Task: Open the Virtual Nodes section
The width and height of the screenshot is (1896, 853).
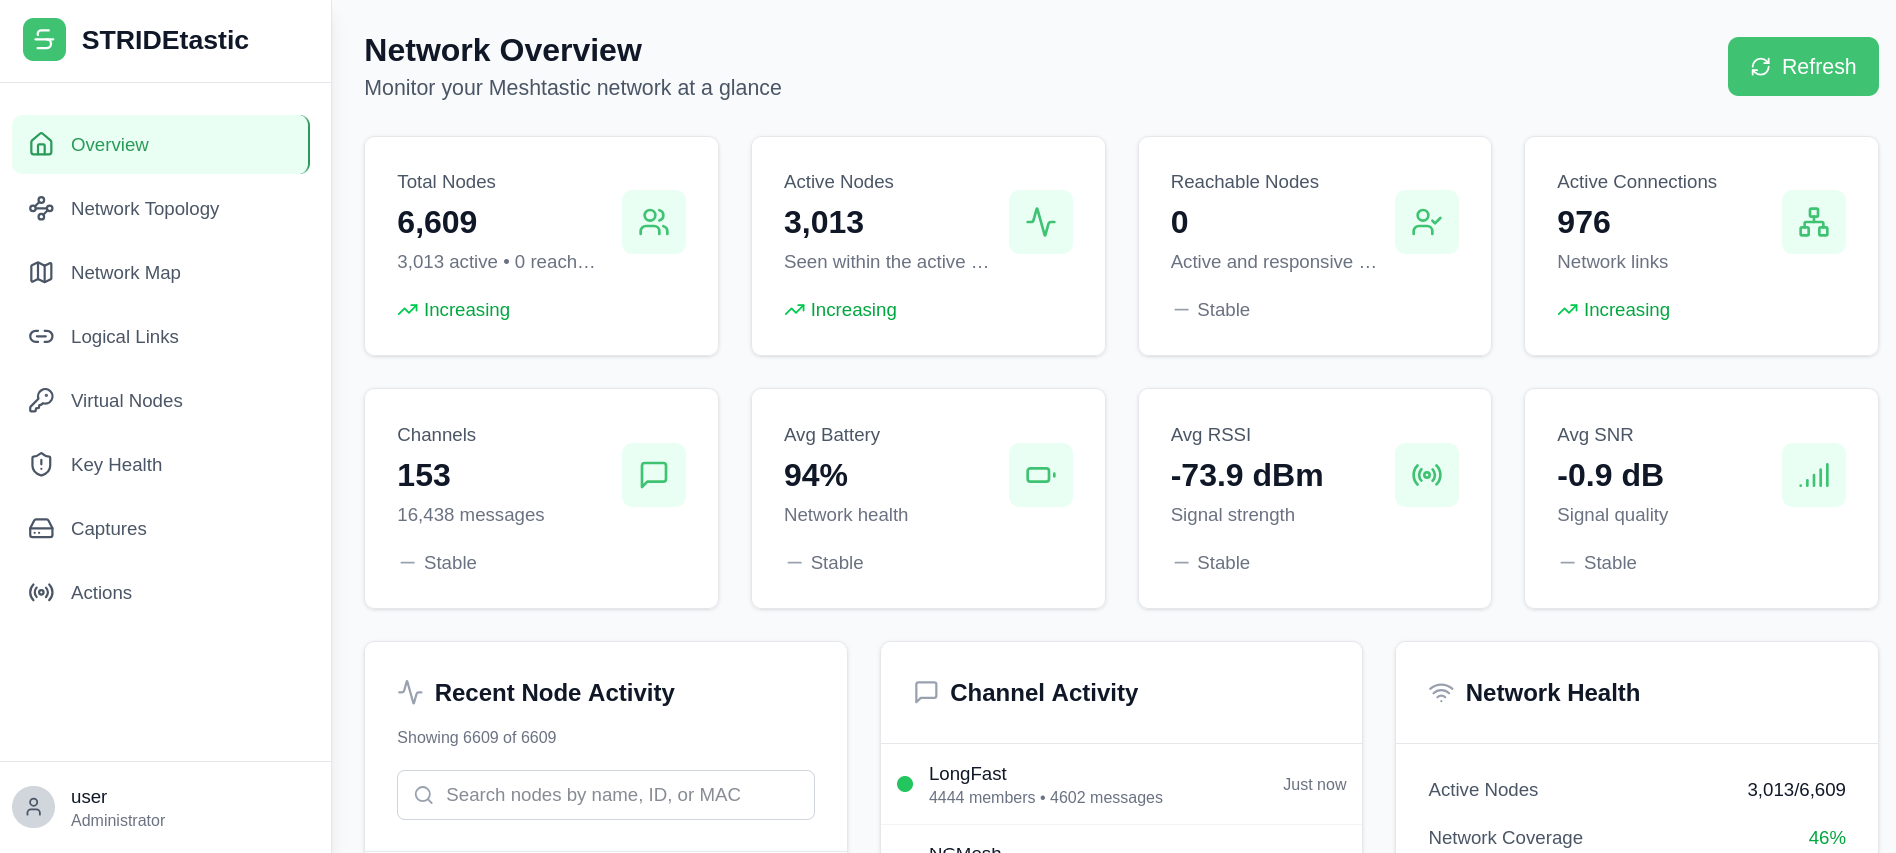Action: 161,400
